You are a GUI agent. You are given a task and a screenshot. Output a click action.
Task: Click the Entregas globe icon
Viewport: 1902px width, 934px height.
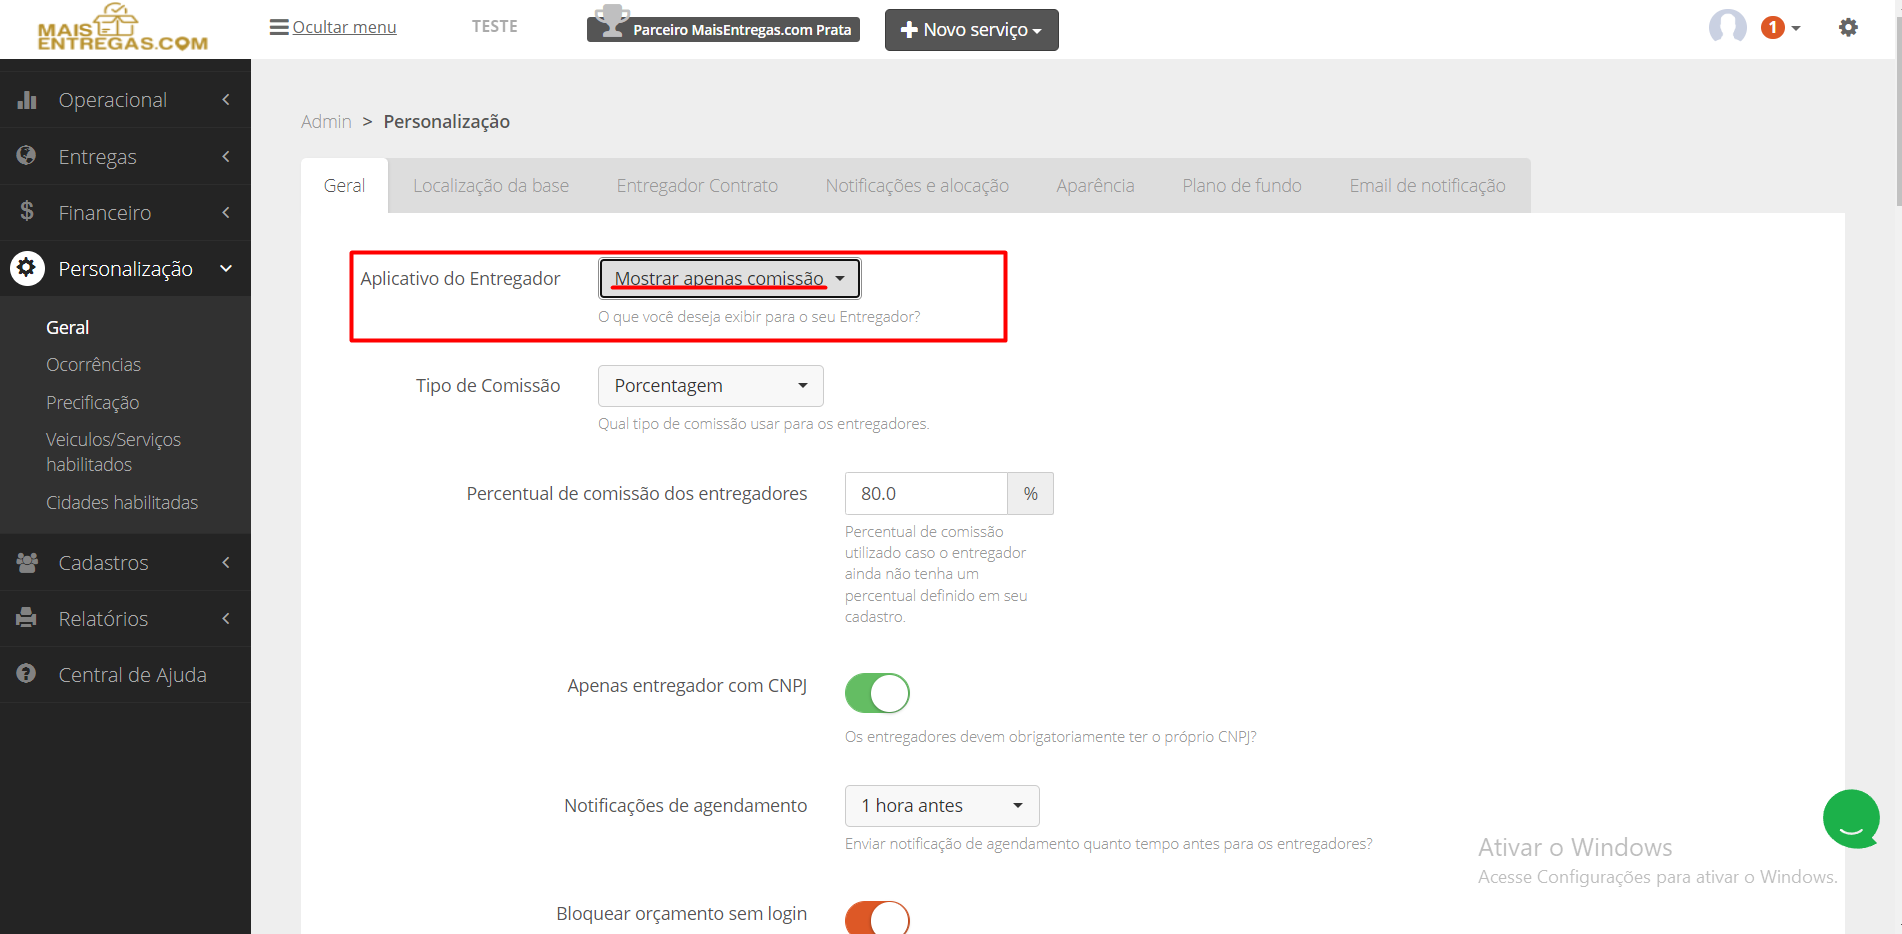[27, 156]
